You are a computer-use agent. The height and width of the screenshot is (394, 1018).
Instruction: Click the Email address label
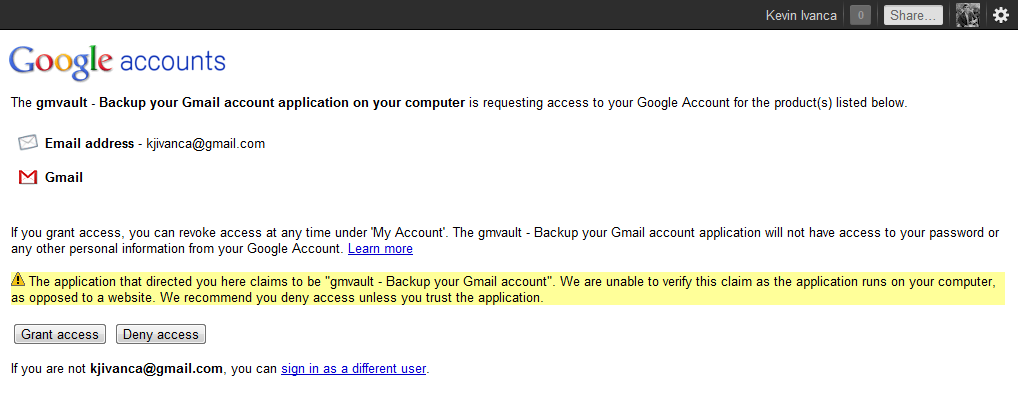90,143
